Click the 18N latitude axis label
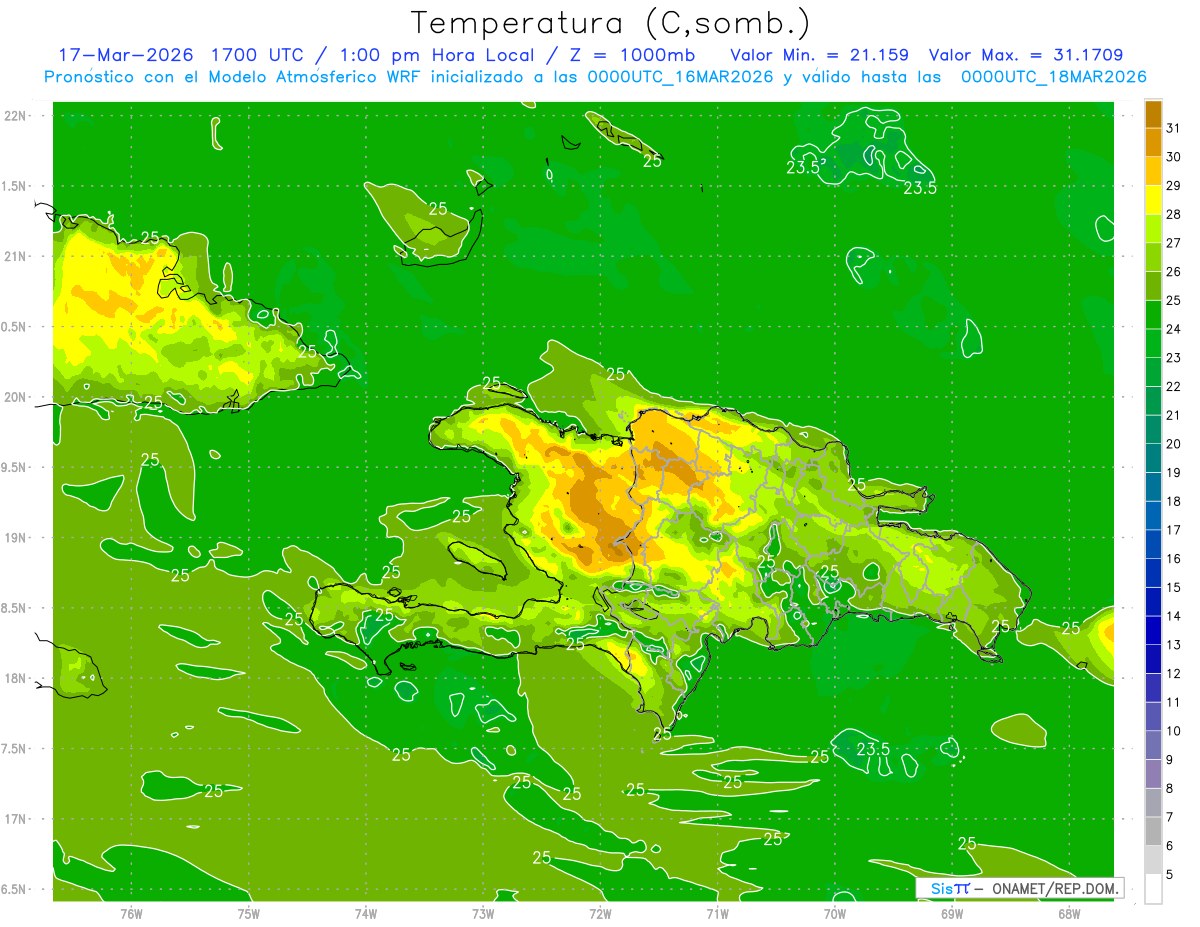 pos(16,678)
